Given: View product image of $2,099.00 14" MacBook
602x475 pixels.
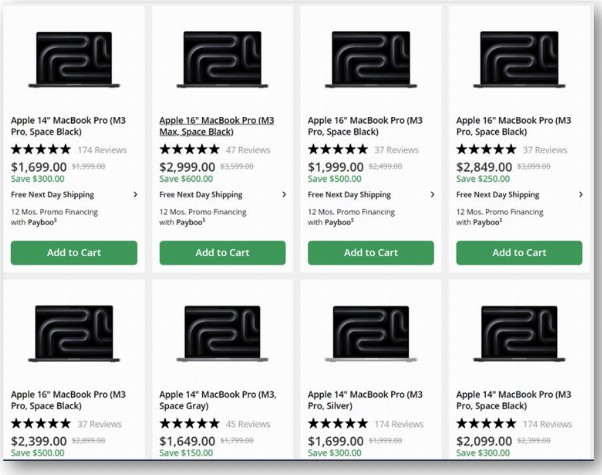Looking at the screenshot, I should [519, 334].
